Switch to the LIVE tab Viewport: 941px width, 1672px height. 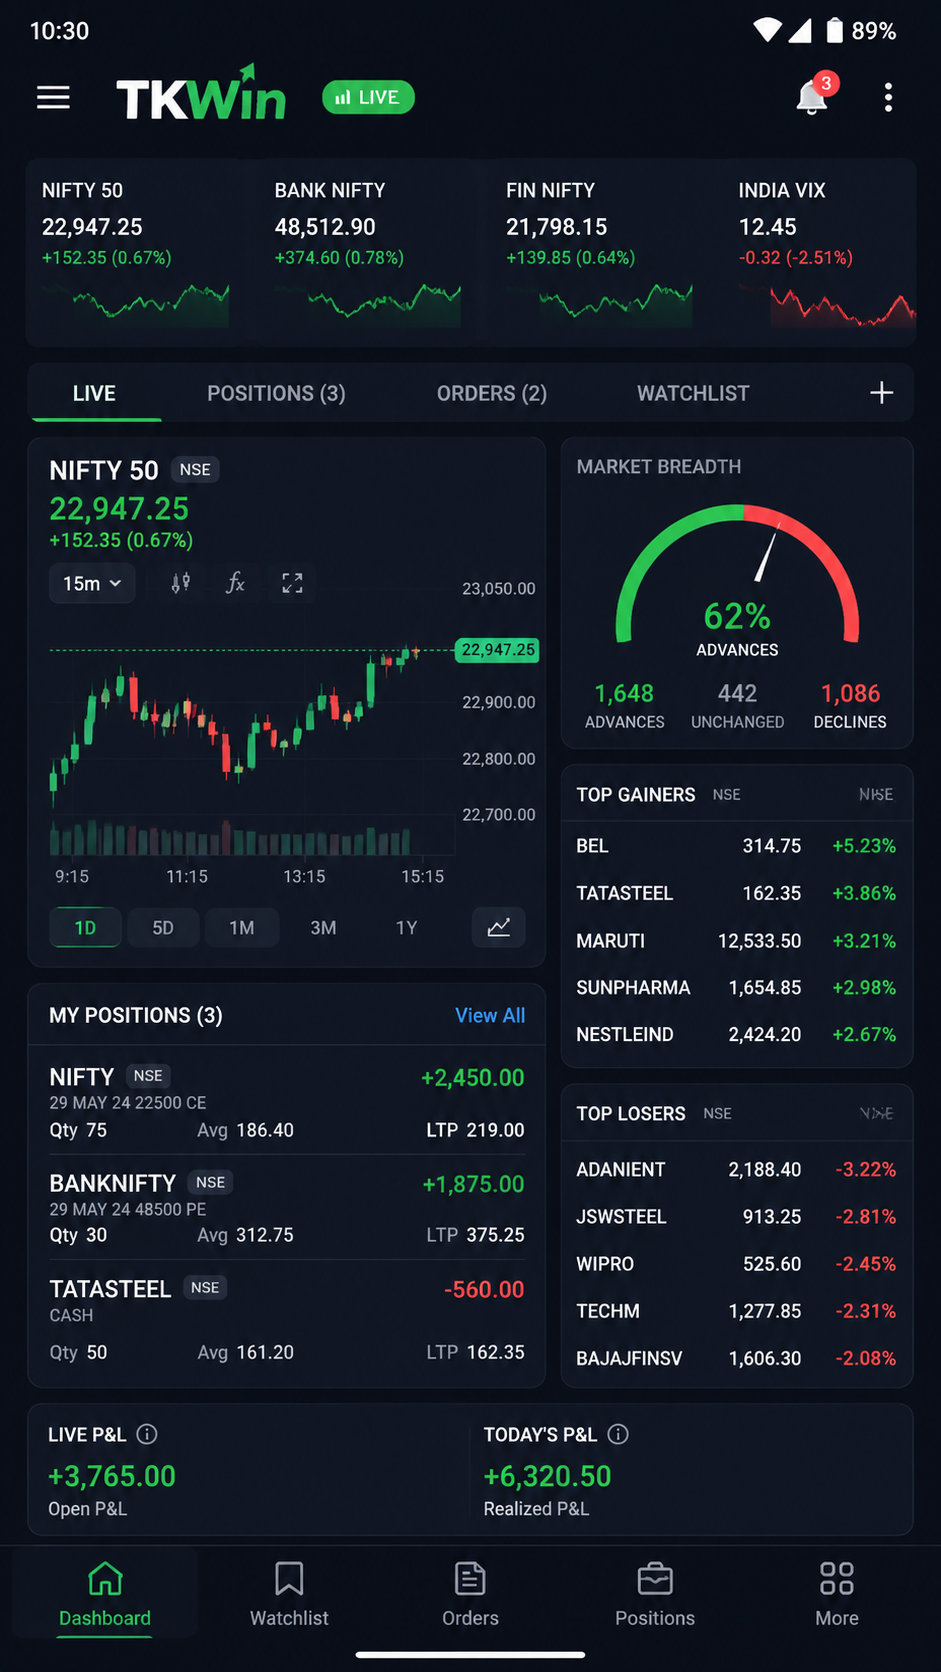point(95,393)
